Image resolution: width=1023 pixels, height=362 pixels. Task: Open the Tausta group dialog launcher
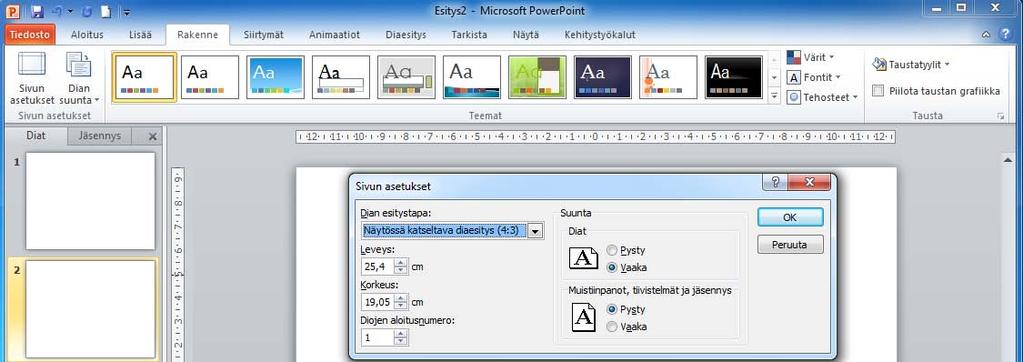1000,116
